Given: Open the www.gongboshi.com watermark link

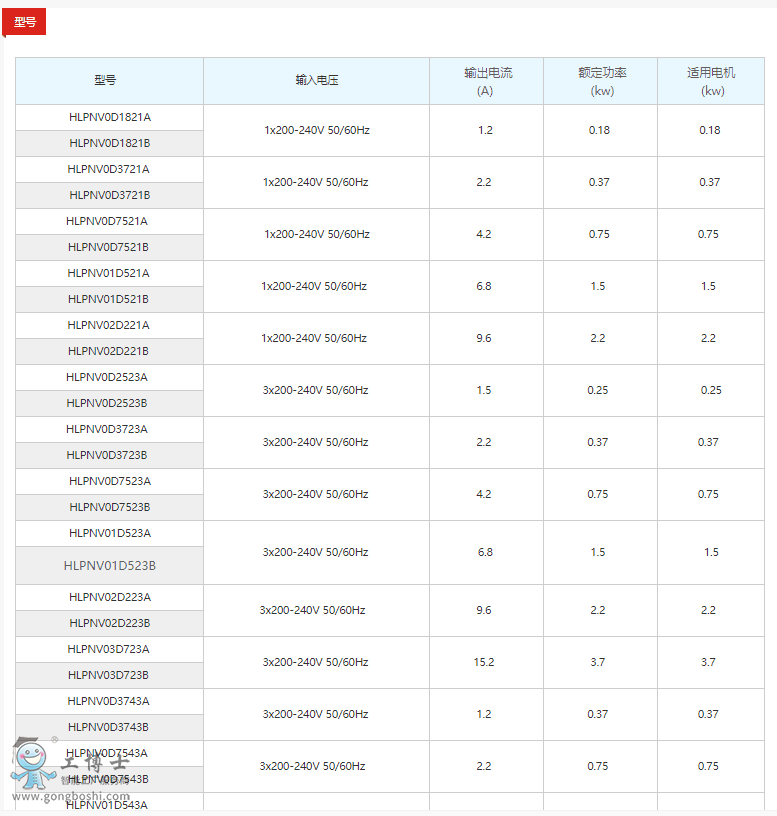Looking at the screenshot, I should click(61, 797).
